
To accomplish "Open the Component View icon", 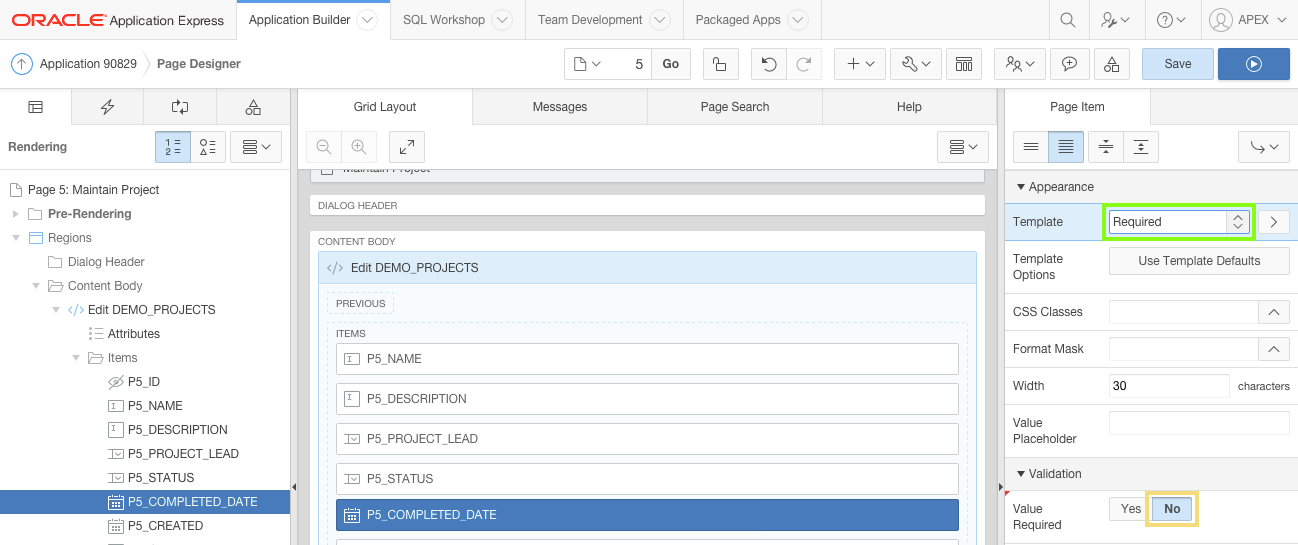I will [x=963, y=64].
